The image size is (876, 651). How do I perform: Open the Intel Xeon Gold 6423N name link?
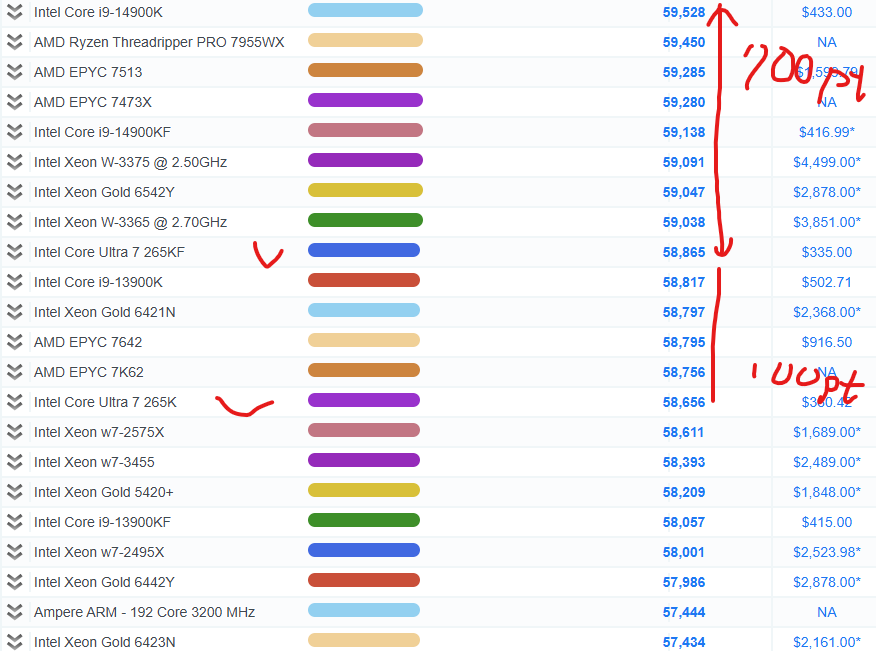[x=104, y=642]
